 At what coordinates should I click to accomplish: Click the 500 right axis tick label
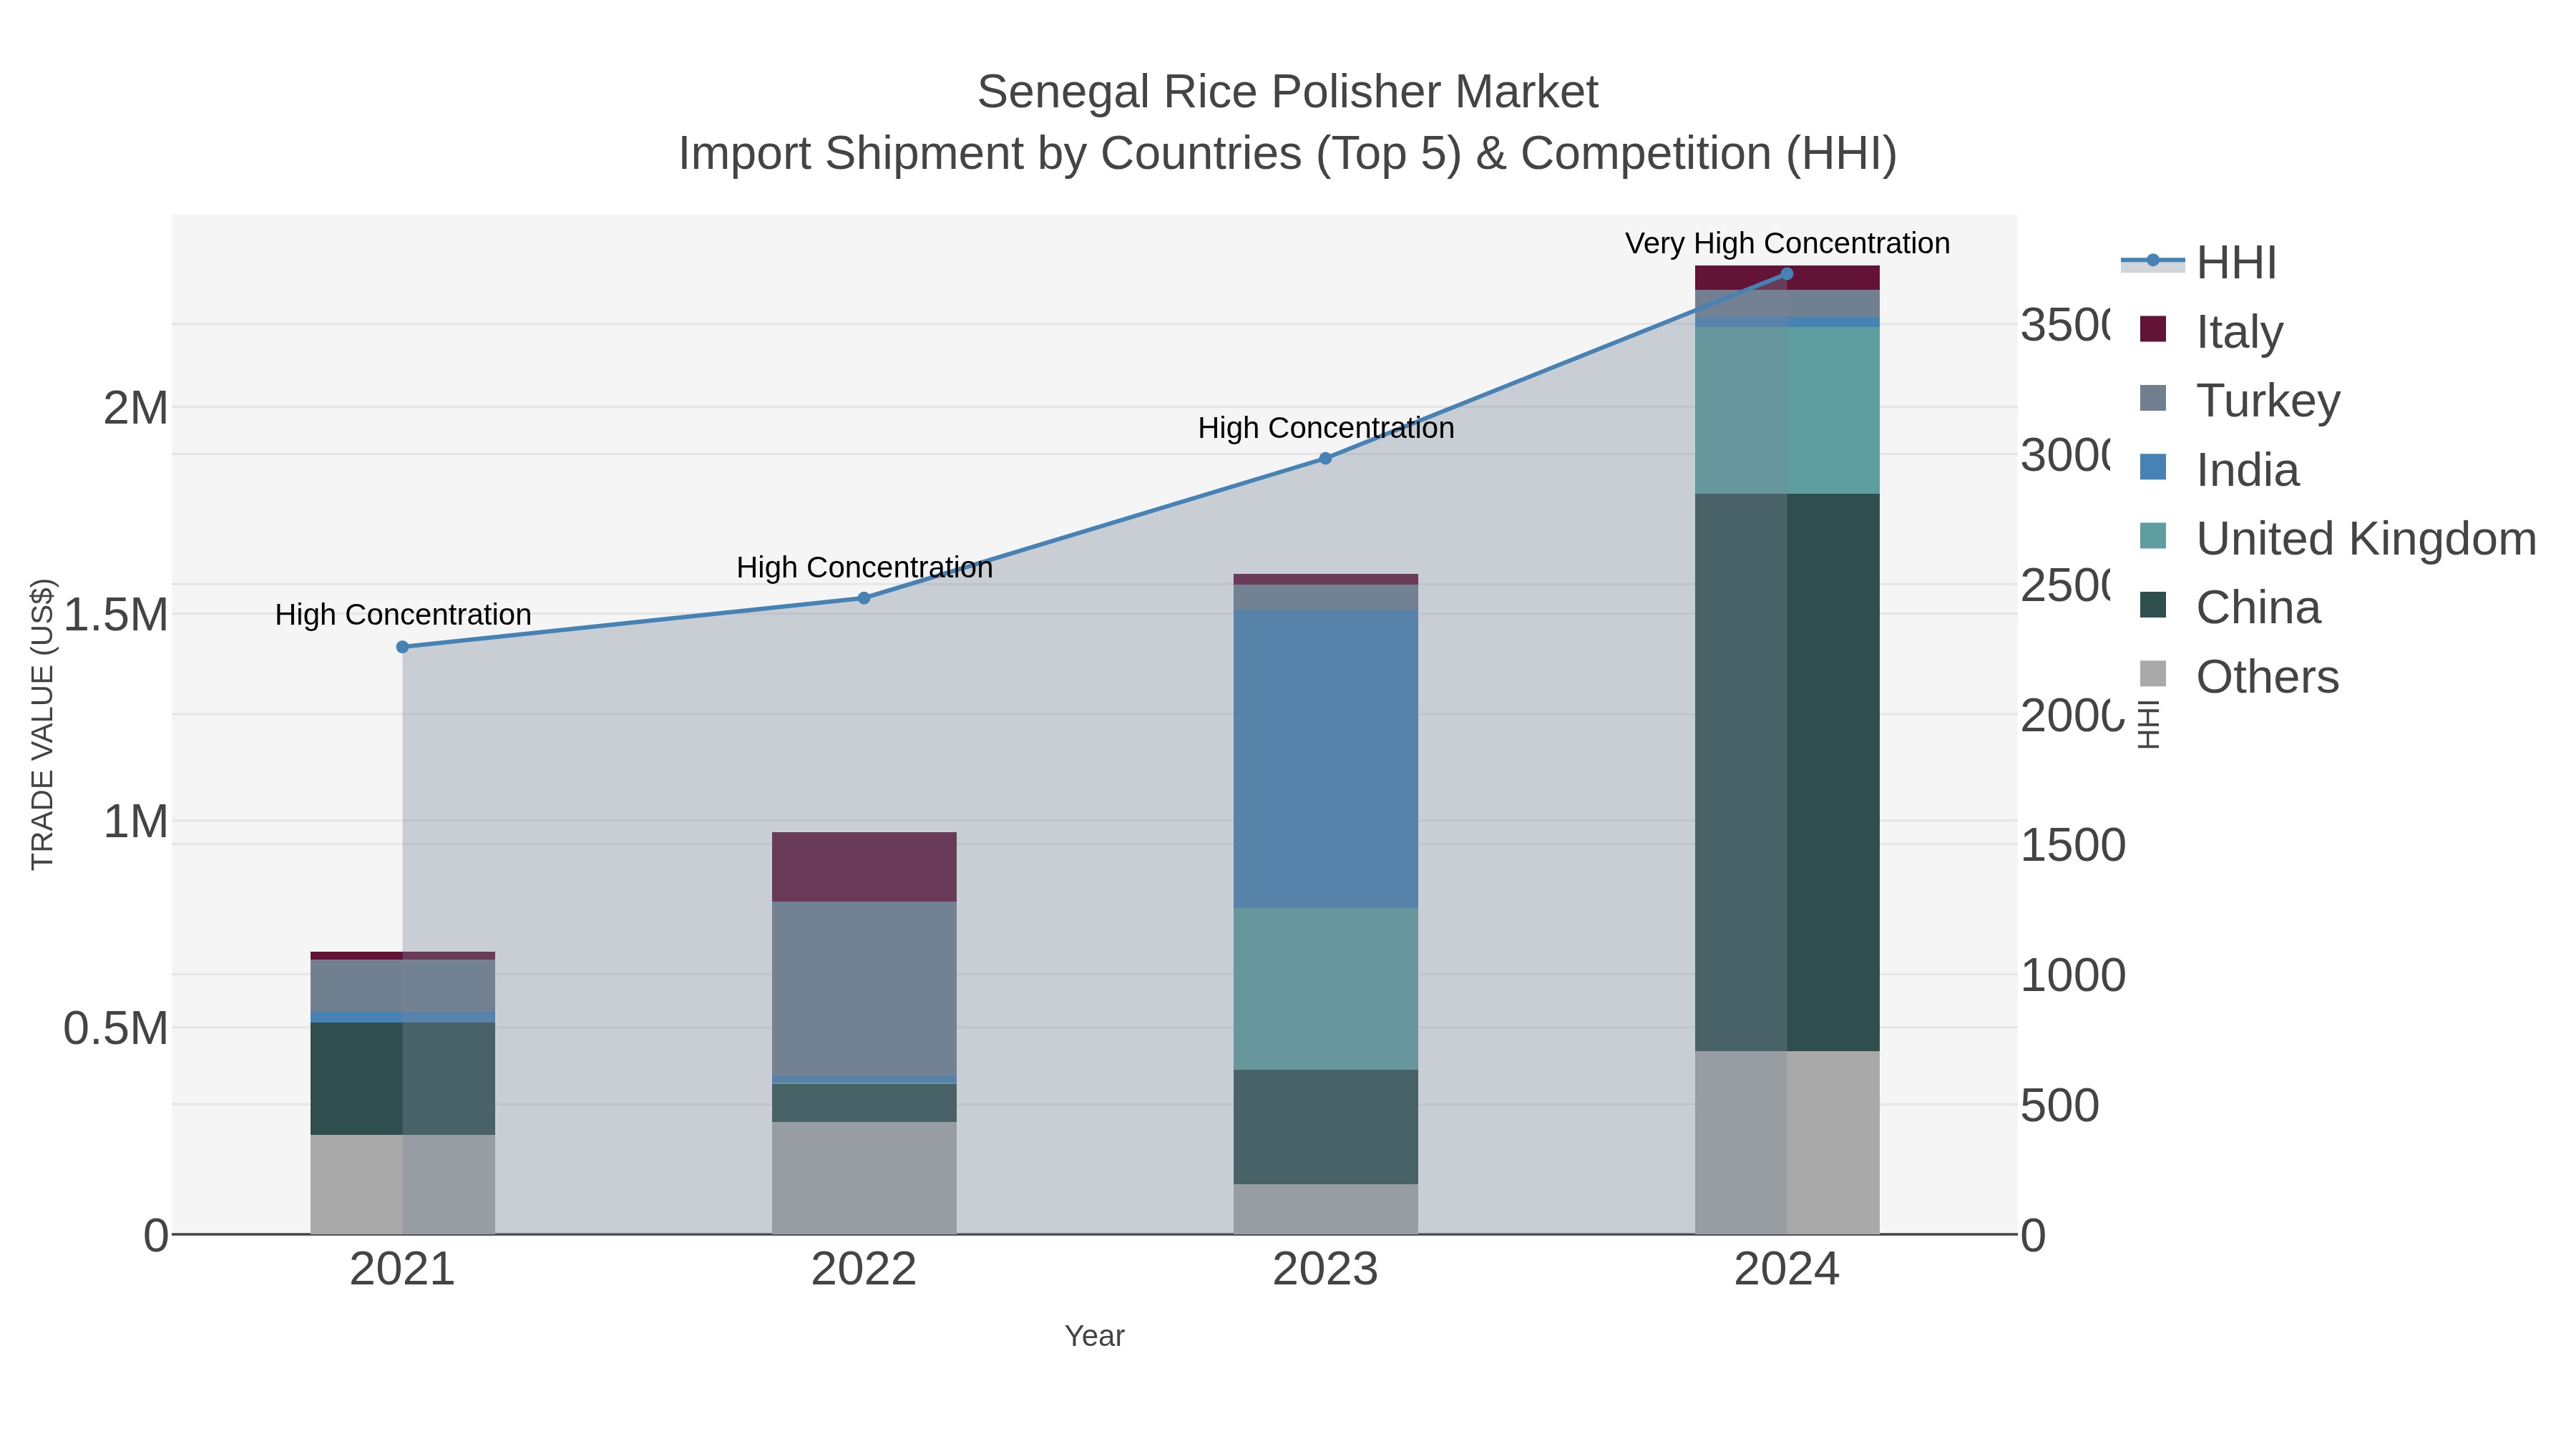2060,1105
